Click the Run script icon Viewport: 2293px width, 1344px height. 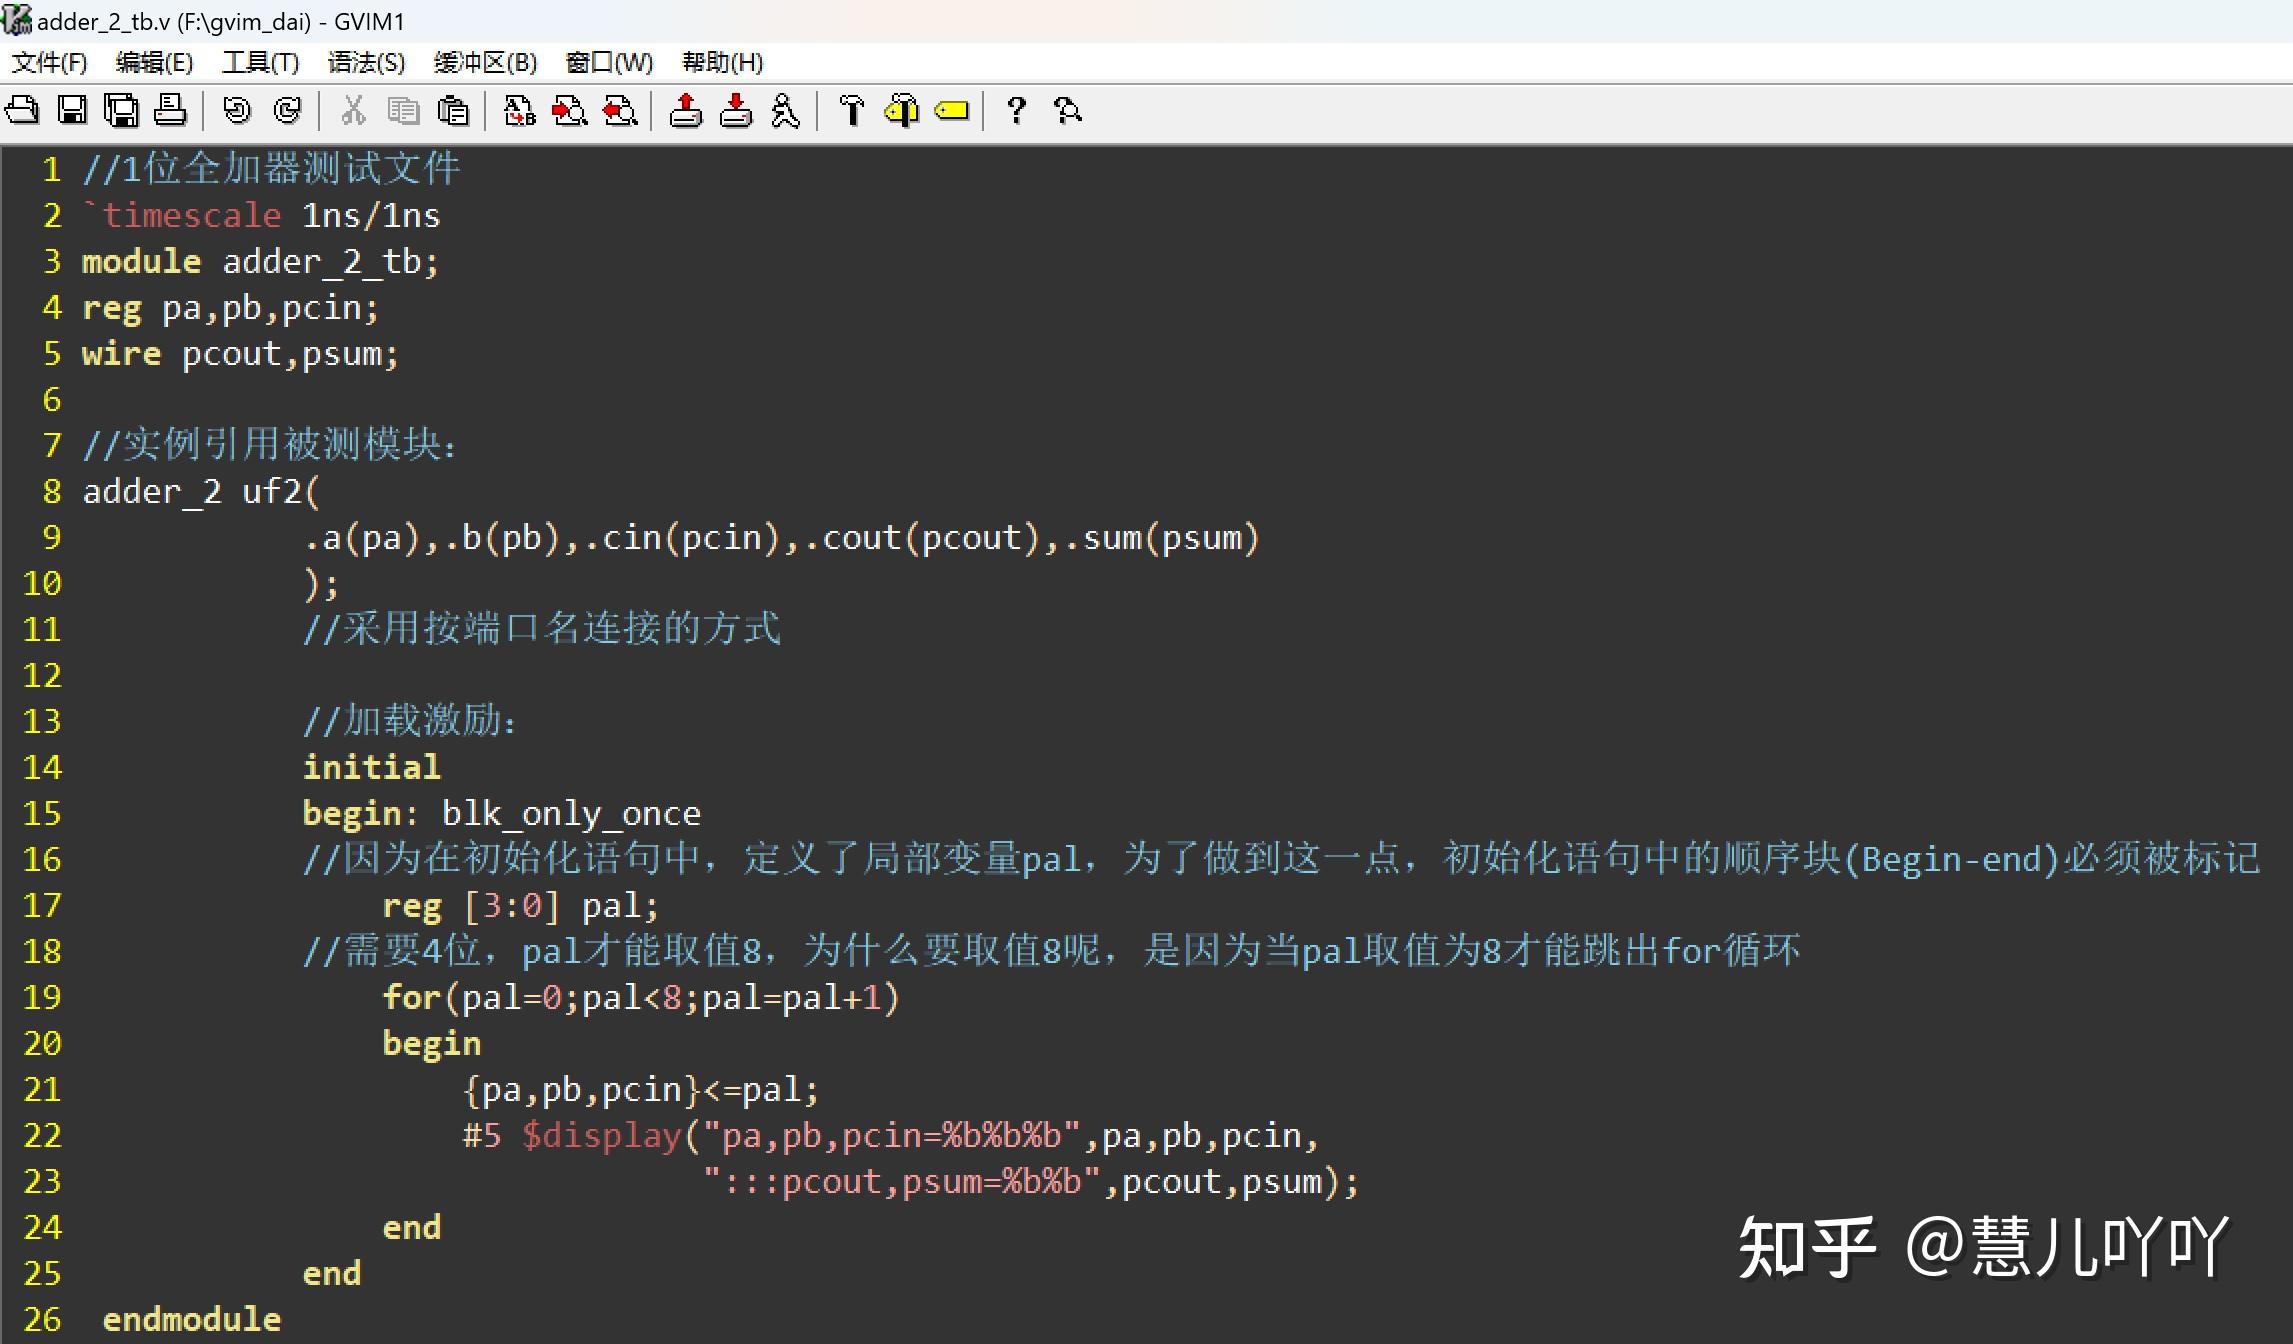coord(786,110)
